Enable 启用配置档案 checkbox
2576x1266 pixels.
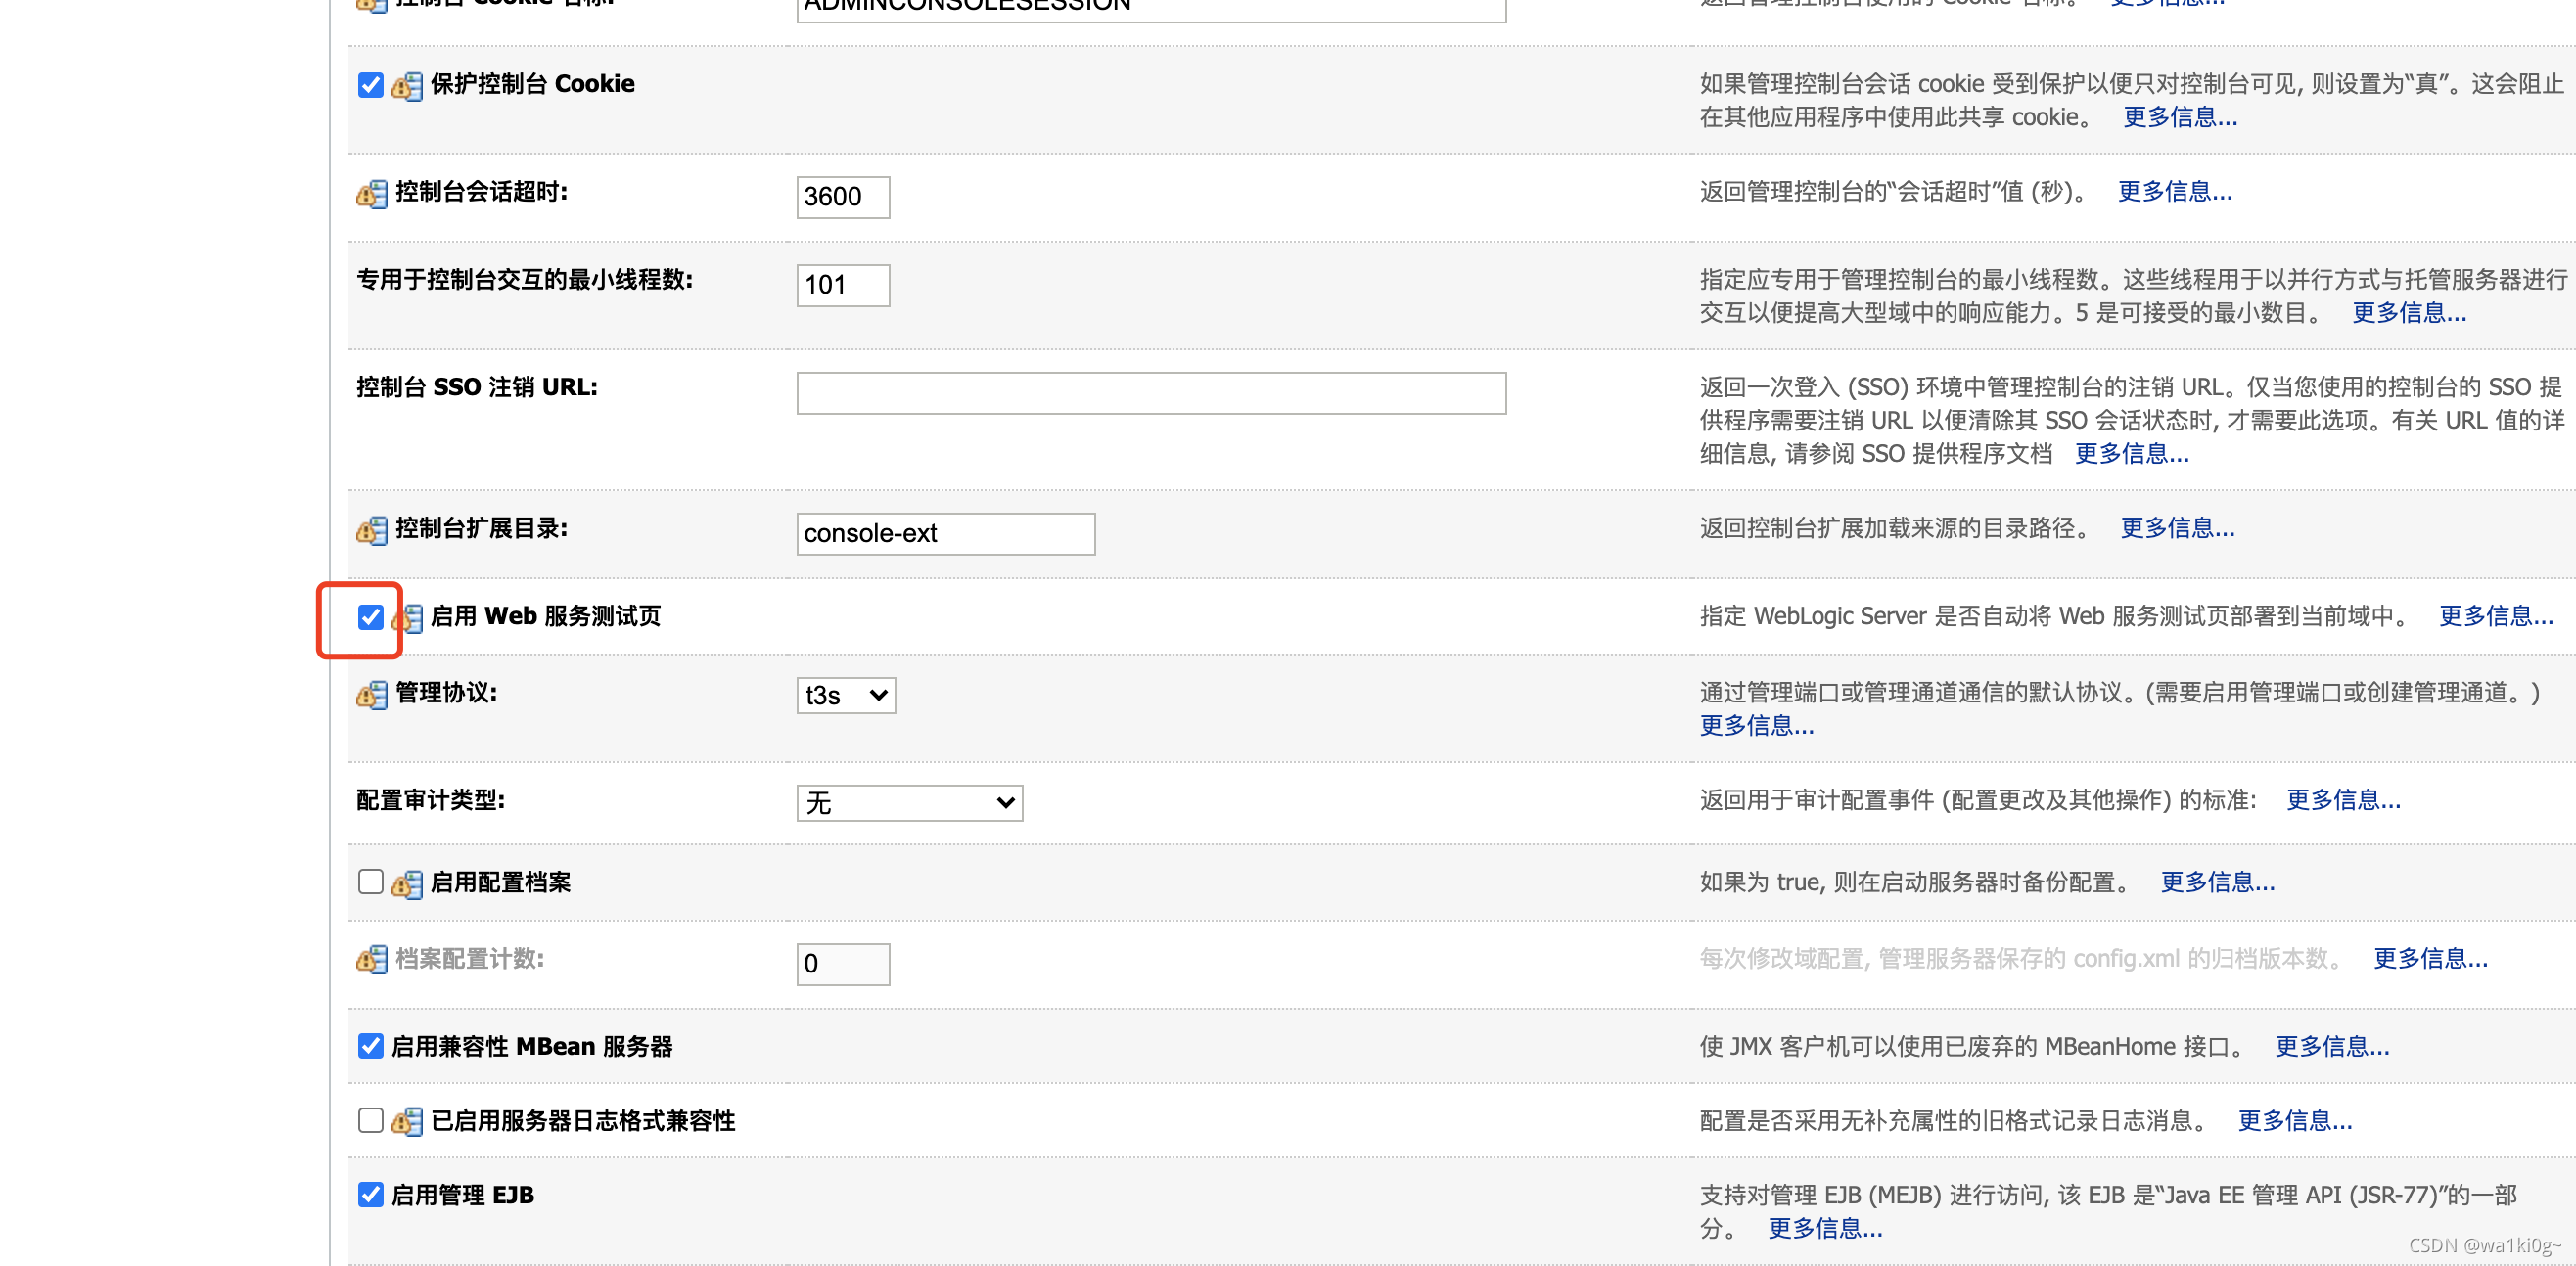[370, 882]
